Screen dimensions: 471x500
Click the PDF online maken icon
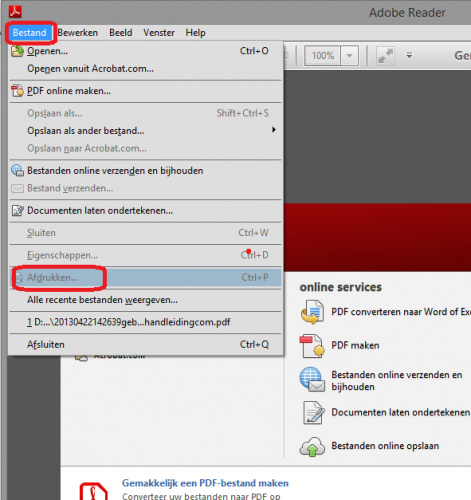(x=17, y=91)
